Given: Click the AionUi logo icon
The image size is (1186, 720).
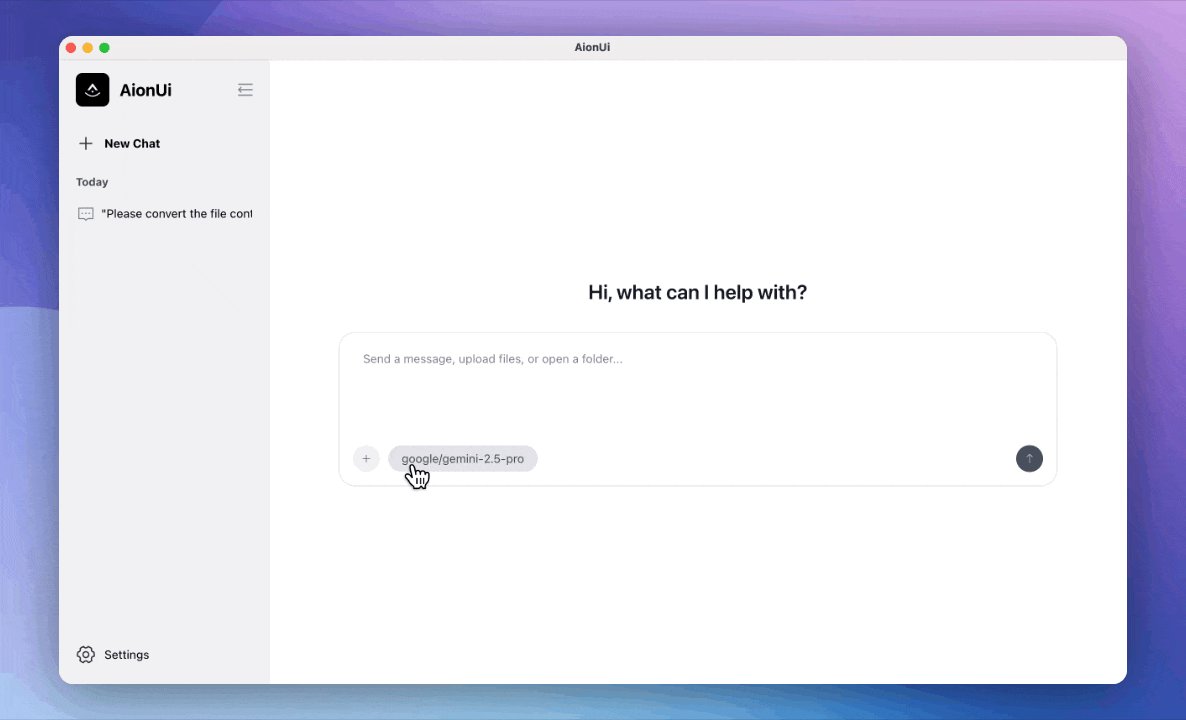Looking at the screenshot, I should [x=92, y=90].
